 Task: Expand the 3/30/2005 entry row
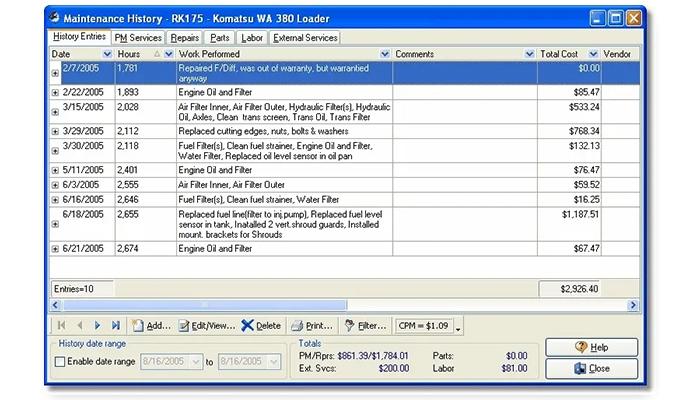pyautogui.click(x=55, y=151)
